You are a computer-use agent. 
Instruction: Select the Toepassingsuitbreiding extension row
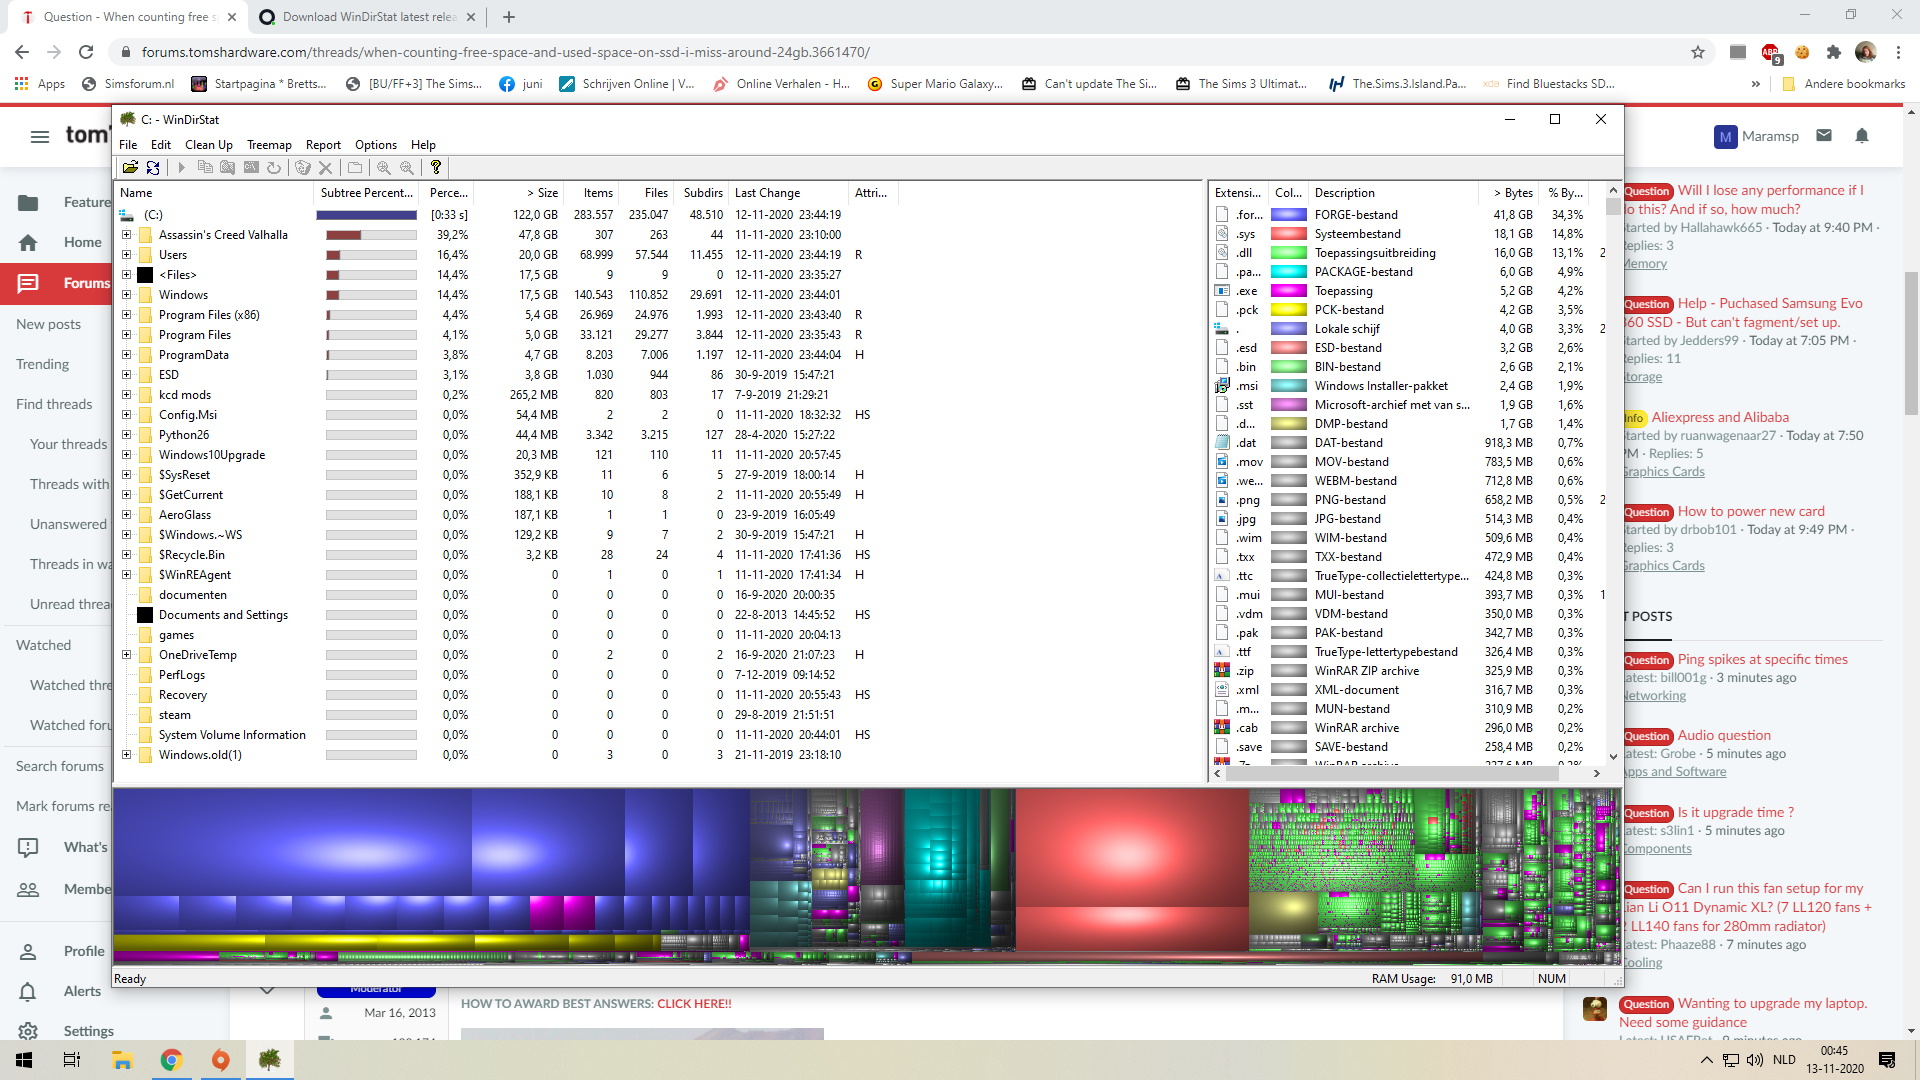click(x=1410, y=253)
